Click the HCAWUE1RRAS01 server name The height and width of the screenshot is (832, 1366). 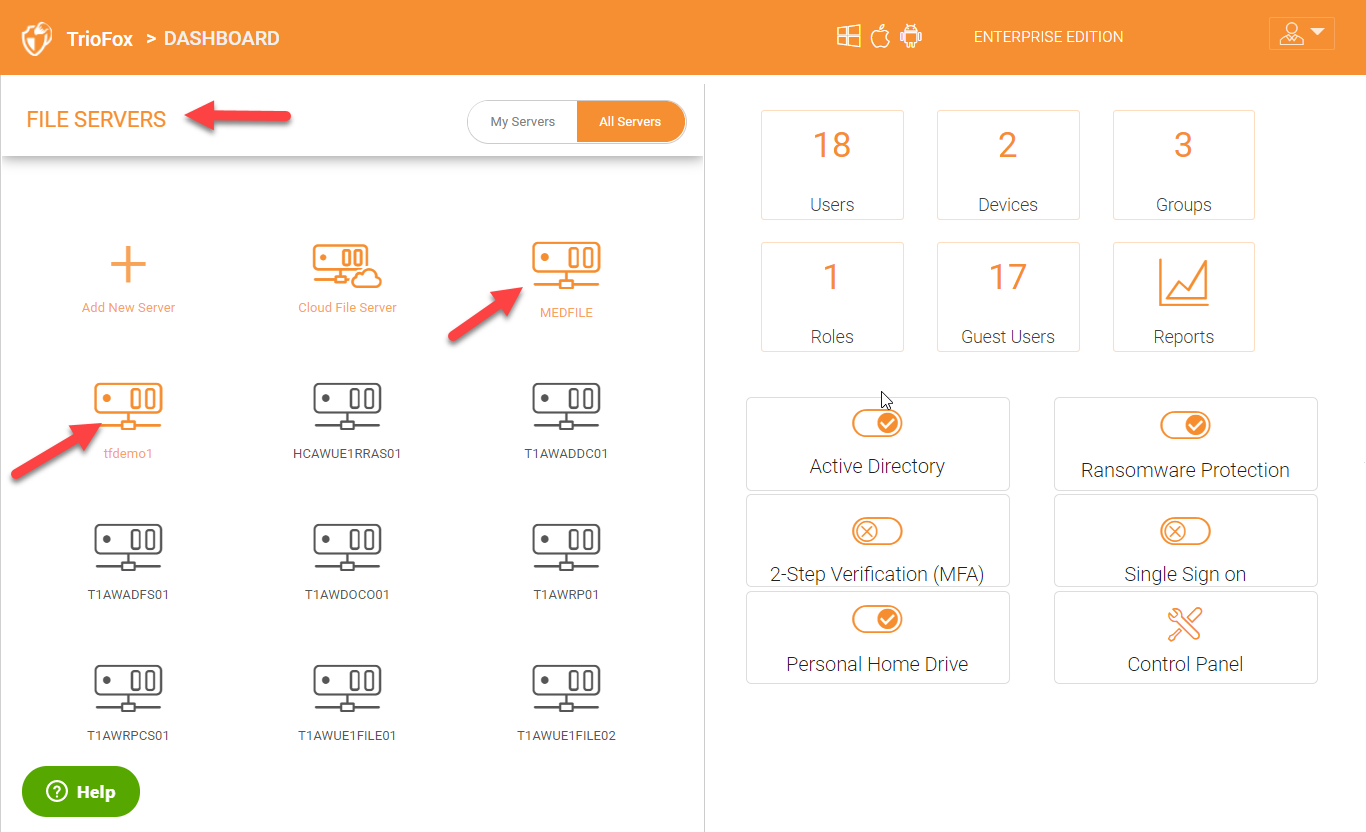(x=347, y=454)
